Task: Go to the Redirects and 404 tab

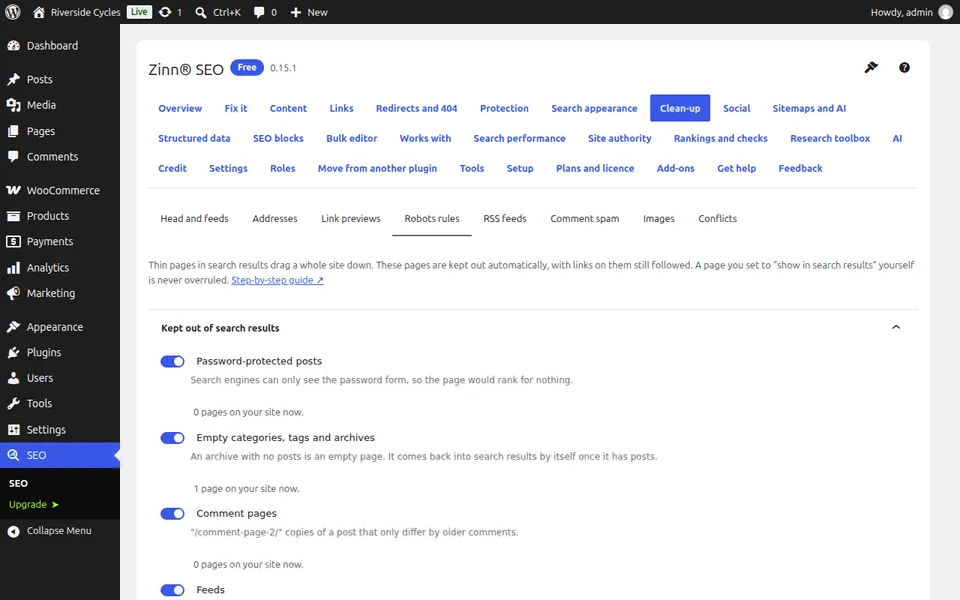Action: tap(416, 108)
